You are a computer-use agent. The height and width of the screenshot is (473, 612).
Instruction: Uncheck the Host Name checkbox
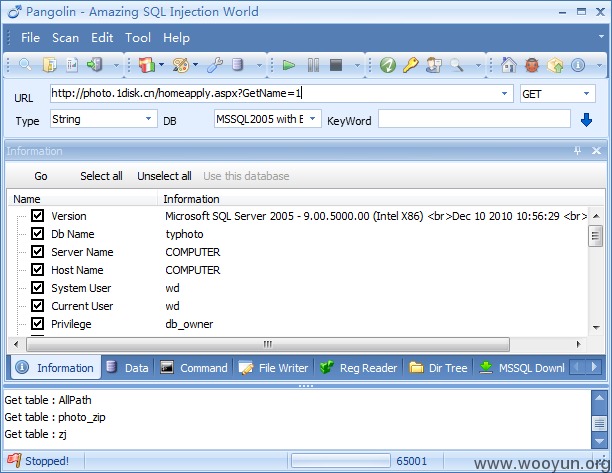point(37,269)
